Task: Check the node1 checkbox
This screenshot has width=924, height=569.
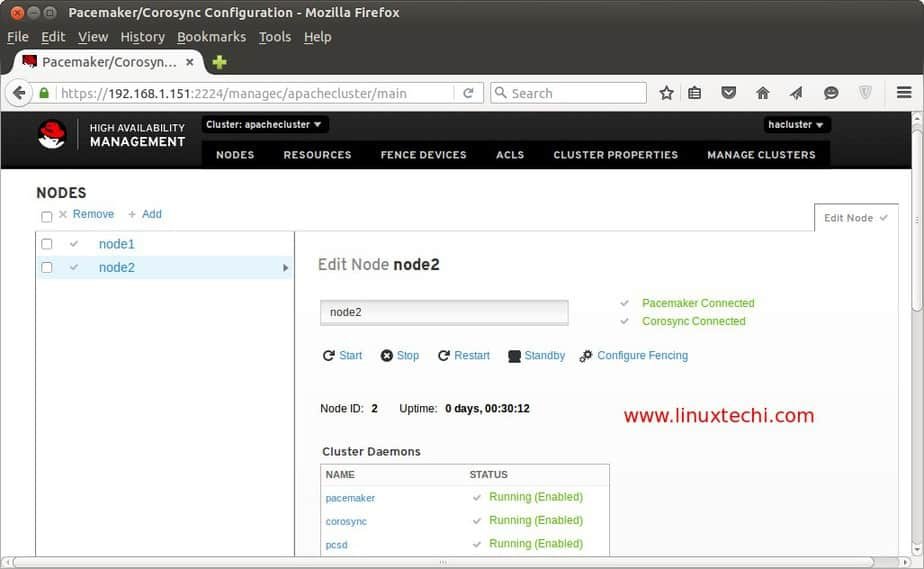Action: (x=47, y=244)
